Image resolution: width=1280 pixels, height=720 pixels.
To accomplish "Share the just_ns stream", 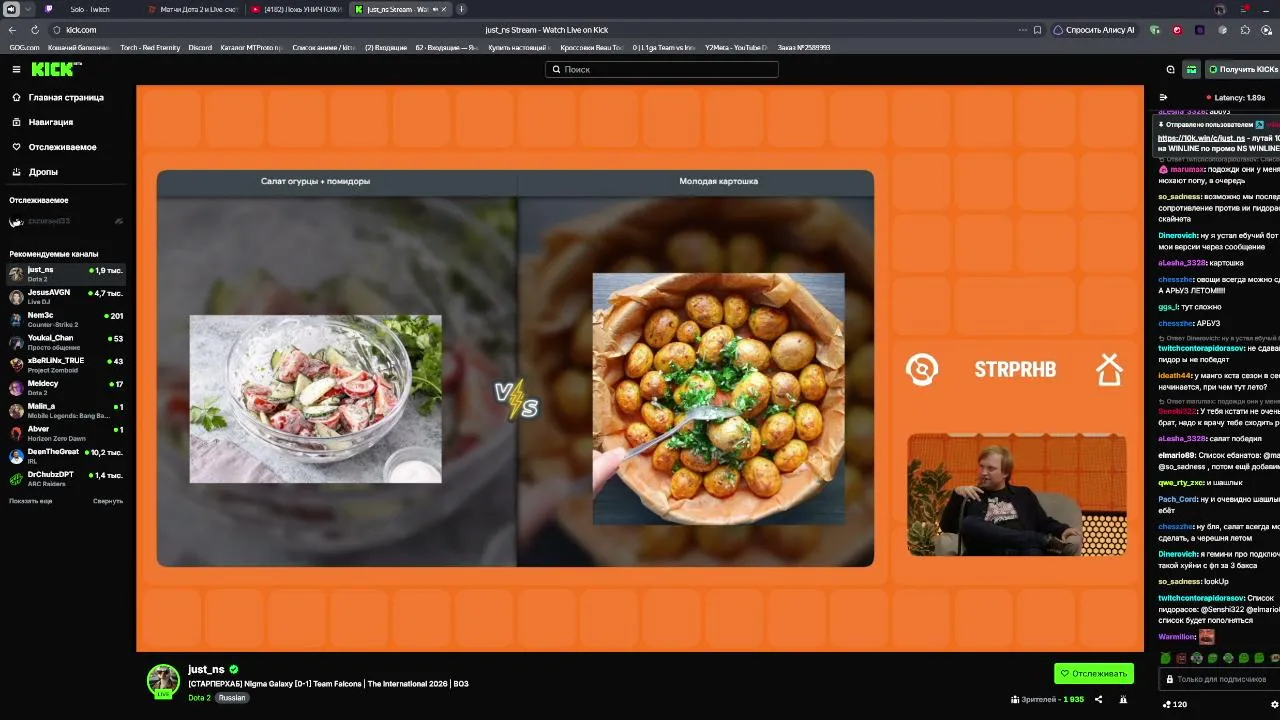I will 1098,700.
